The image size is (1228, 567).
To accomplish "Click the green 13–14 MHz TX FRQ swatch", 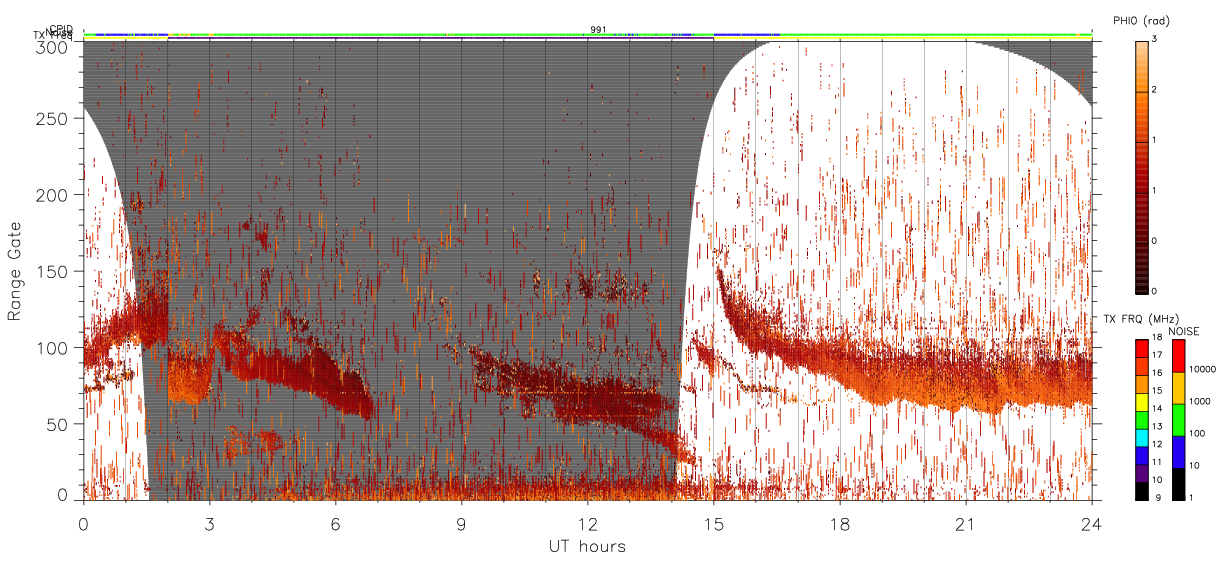I will 1141,420.
